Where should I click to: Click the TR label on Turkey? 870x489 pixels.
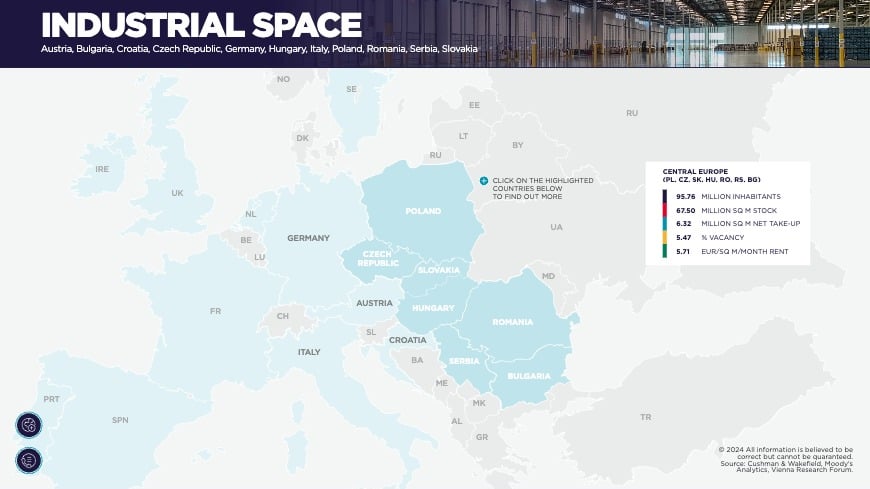646,417
